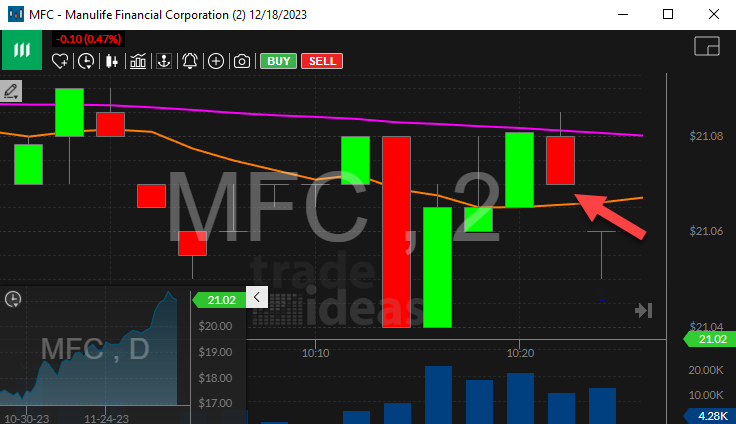Image resolution: width=736 pixels, height=424 pixels.
Task: Click the $17.00 mini chart price label
Action: pyautogui.click(x=215, y=403)
